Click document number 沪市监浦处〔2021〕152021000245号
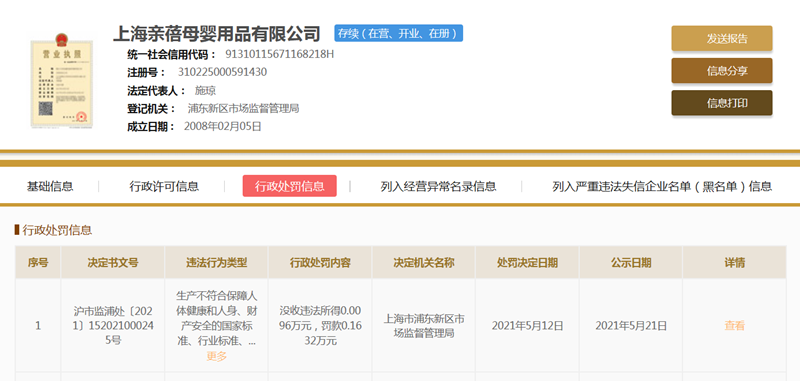 (x=113, y=325)
